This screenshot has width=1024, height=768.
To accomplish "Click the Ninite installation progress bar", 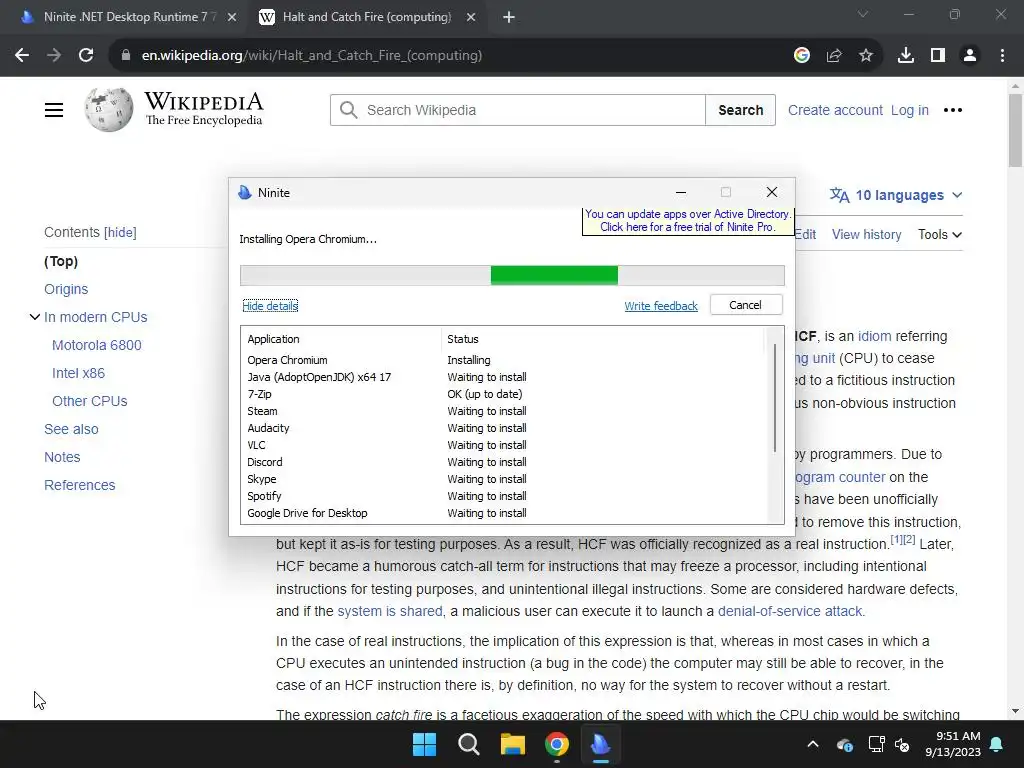I will pos(512,276).
